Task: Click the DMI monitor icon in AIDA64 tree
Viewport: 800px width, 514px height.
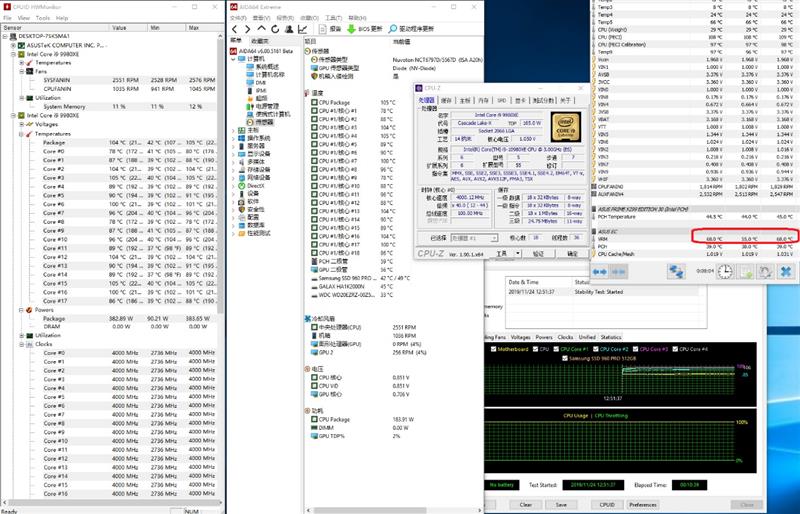Action: 250,83
